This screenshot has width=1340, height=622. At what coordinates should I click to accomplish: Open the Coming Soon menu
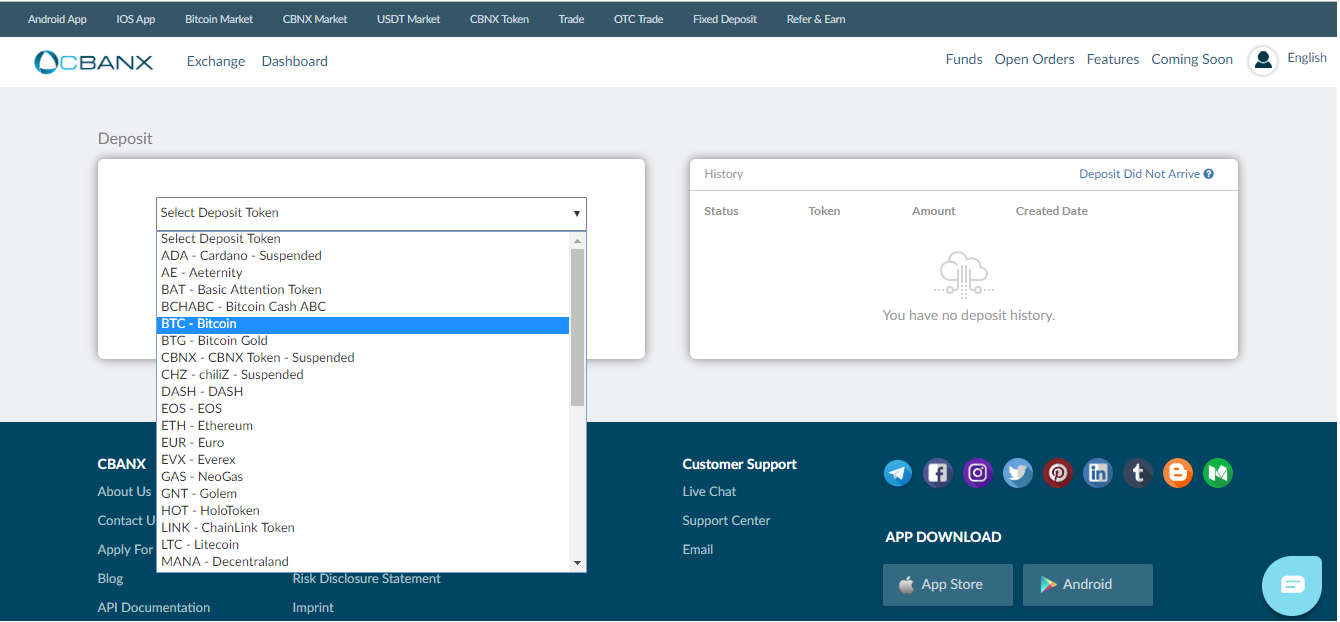[1192, 60]
